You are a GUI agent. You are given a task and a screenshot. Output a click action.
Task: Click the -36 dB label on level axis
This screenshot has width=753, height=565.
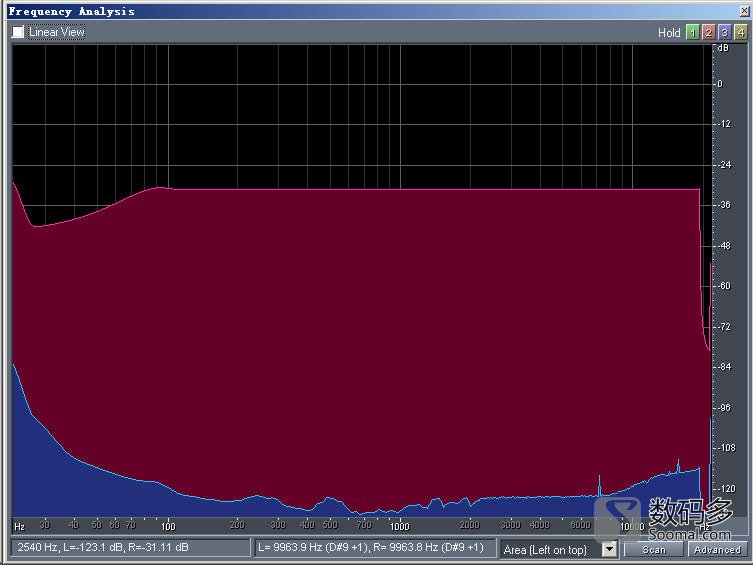click(723, 205)
